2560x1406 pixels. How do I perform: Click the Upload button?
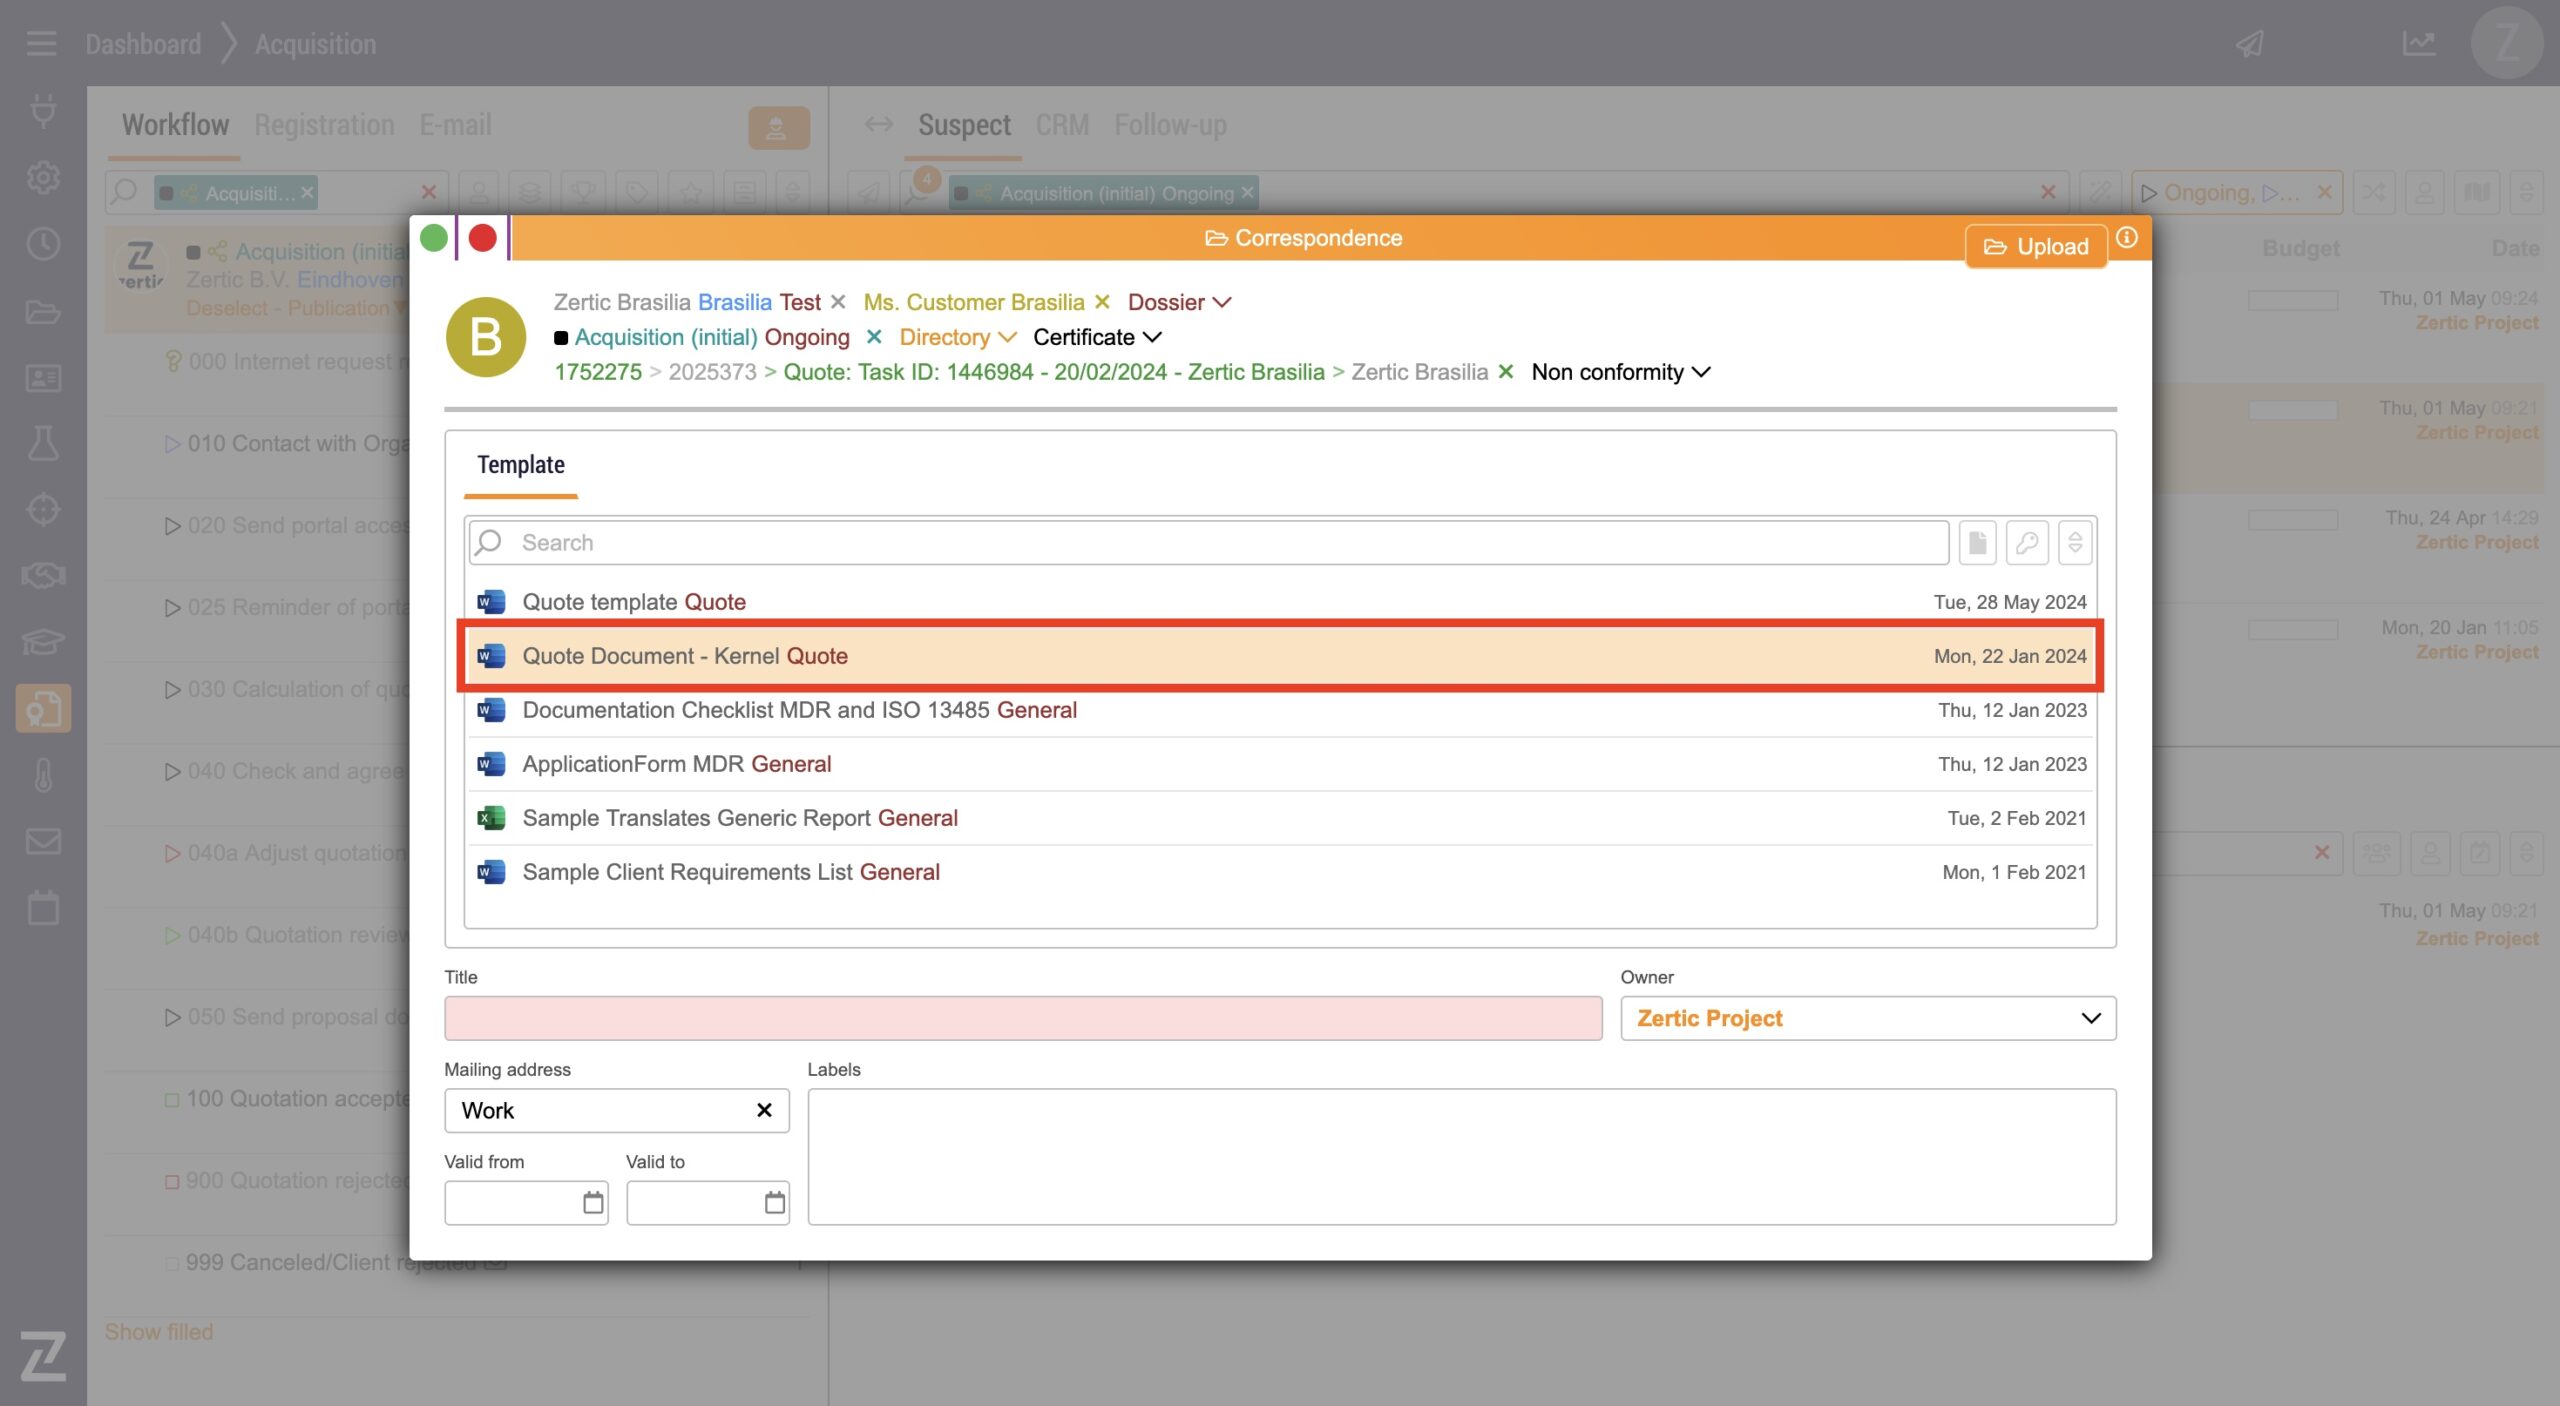coord(2036,247)
